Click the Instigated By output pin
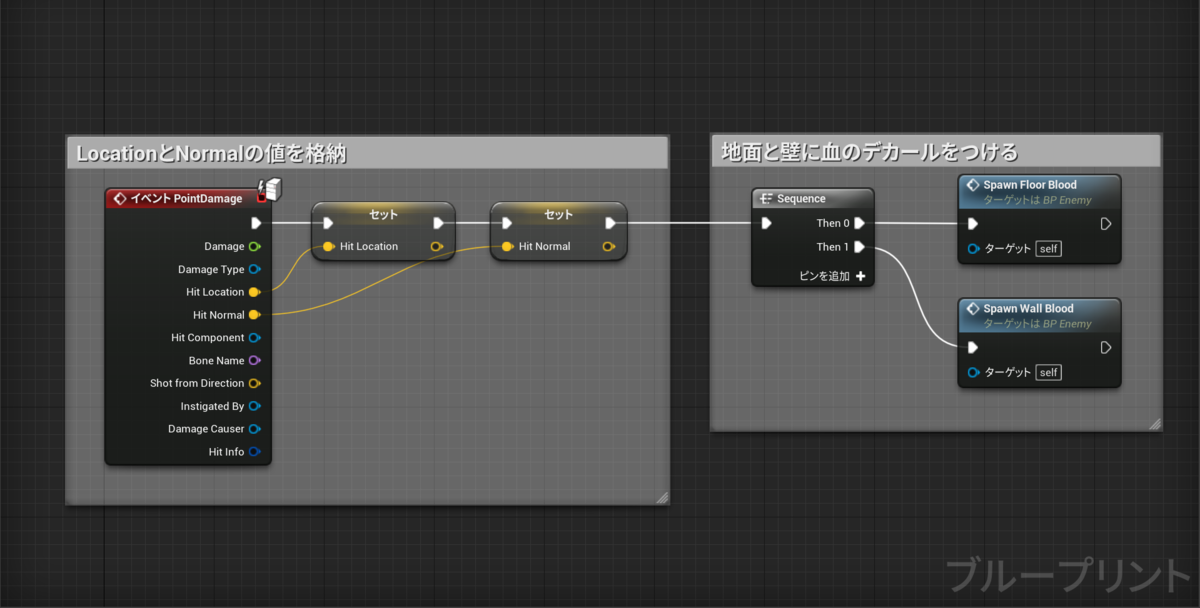This screenshot has width=1200, height=608. click(254, 406)
